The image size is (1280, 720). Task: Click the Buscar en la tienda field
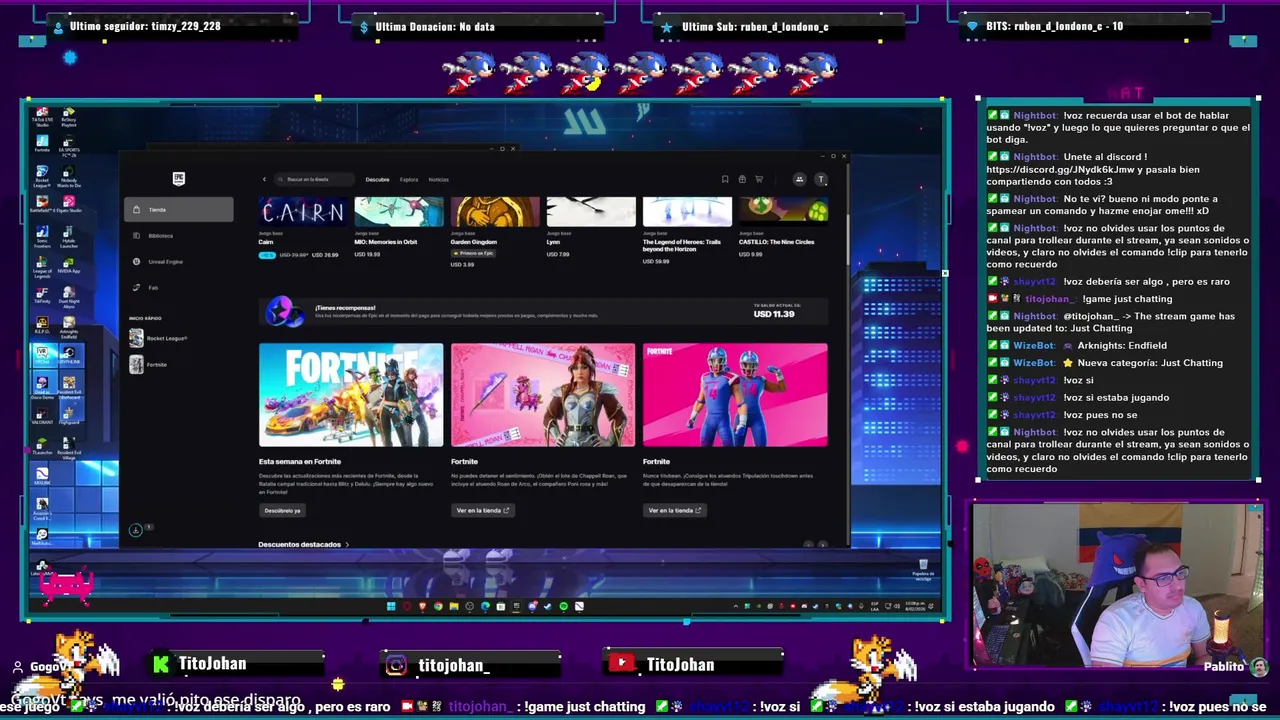click(x=314, y=179)
